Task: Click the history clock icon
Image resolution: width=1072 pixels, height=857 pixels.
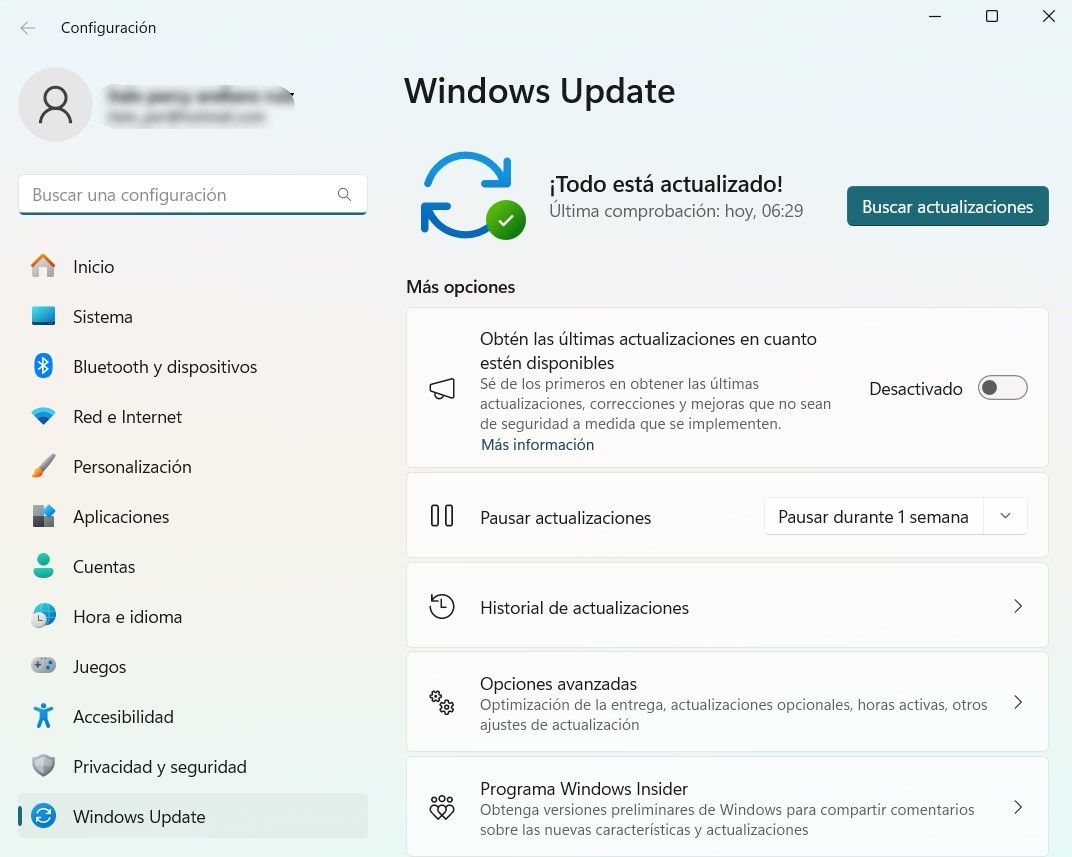Action: pyautogui.click(x=442, y=606)
